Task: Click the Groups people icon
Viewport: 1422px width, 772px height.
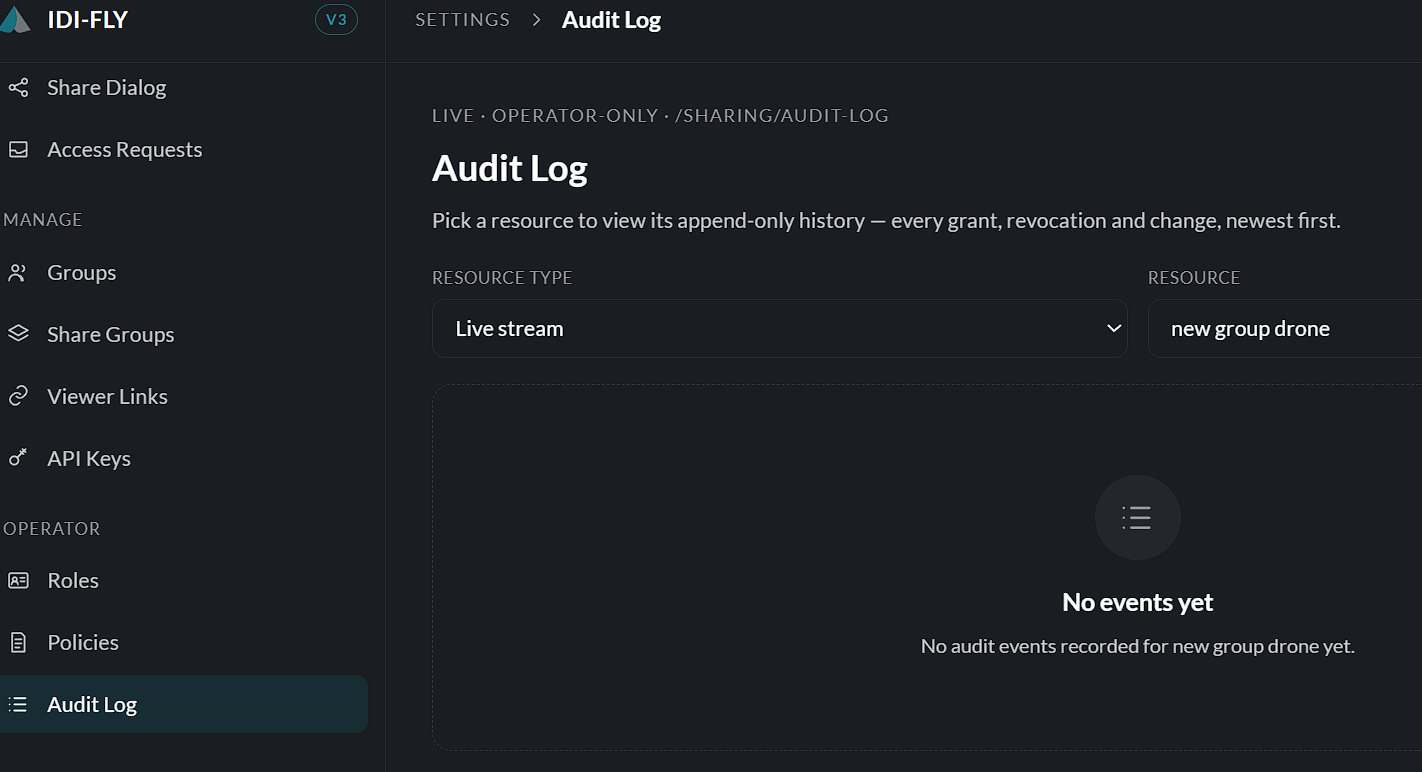Action: (18, 273)
